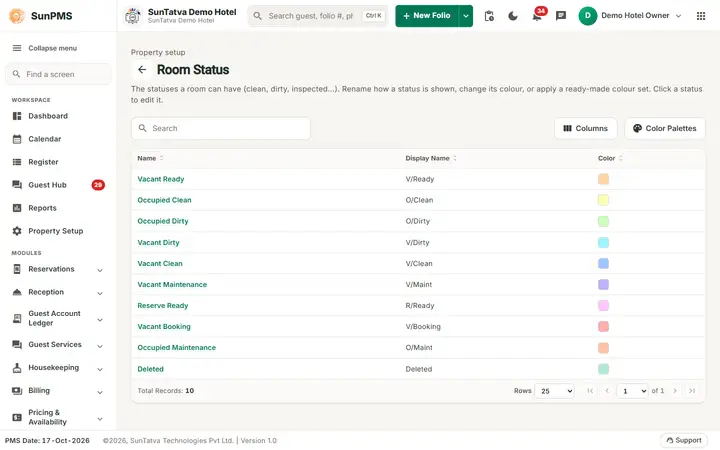Expand the Reservations module

click(x=100, y=270)
